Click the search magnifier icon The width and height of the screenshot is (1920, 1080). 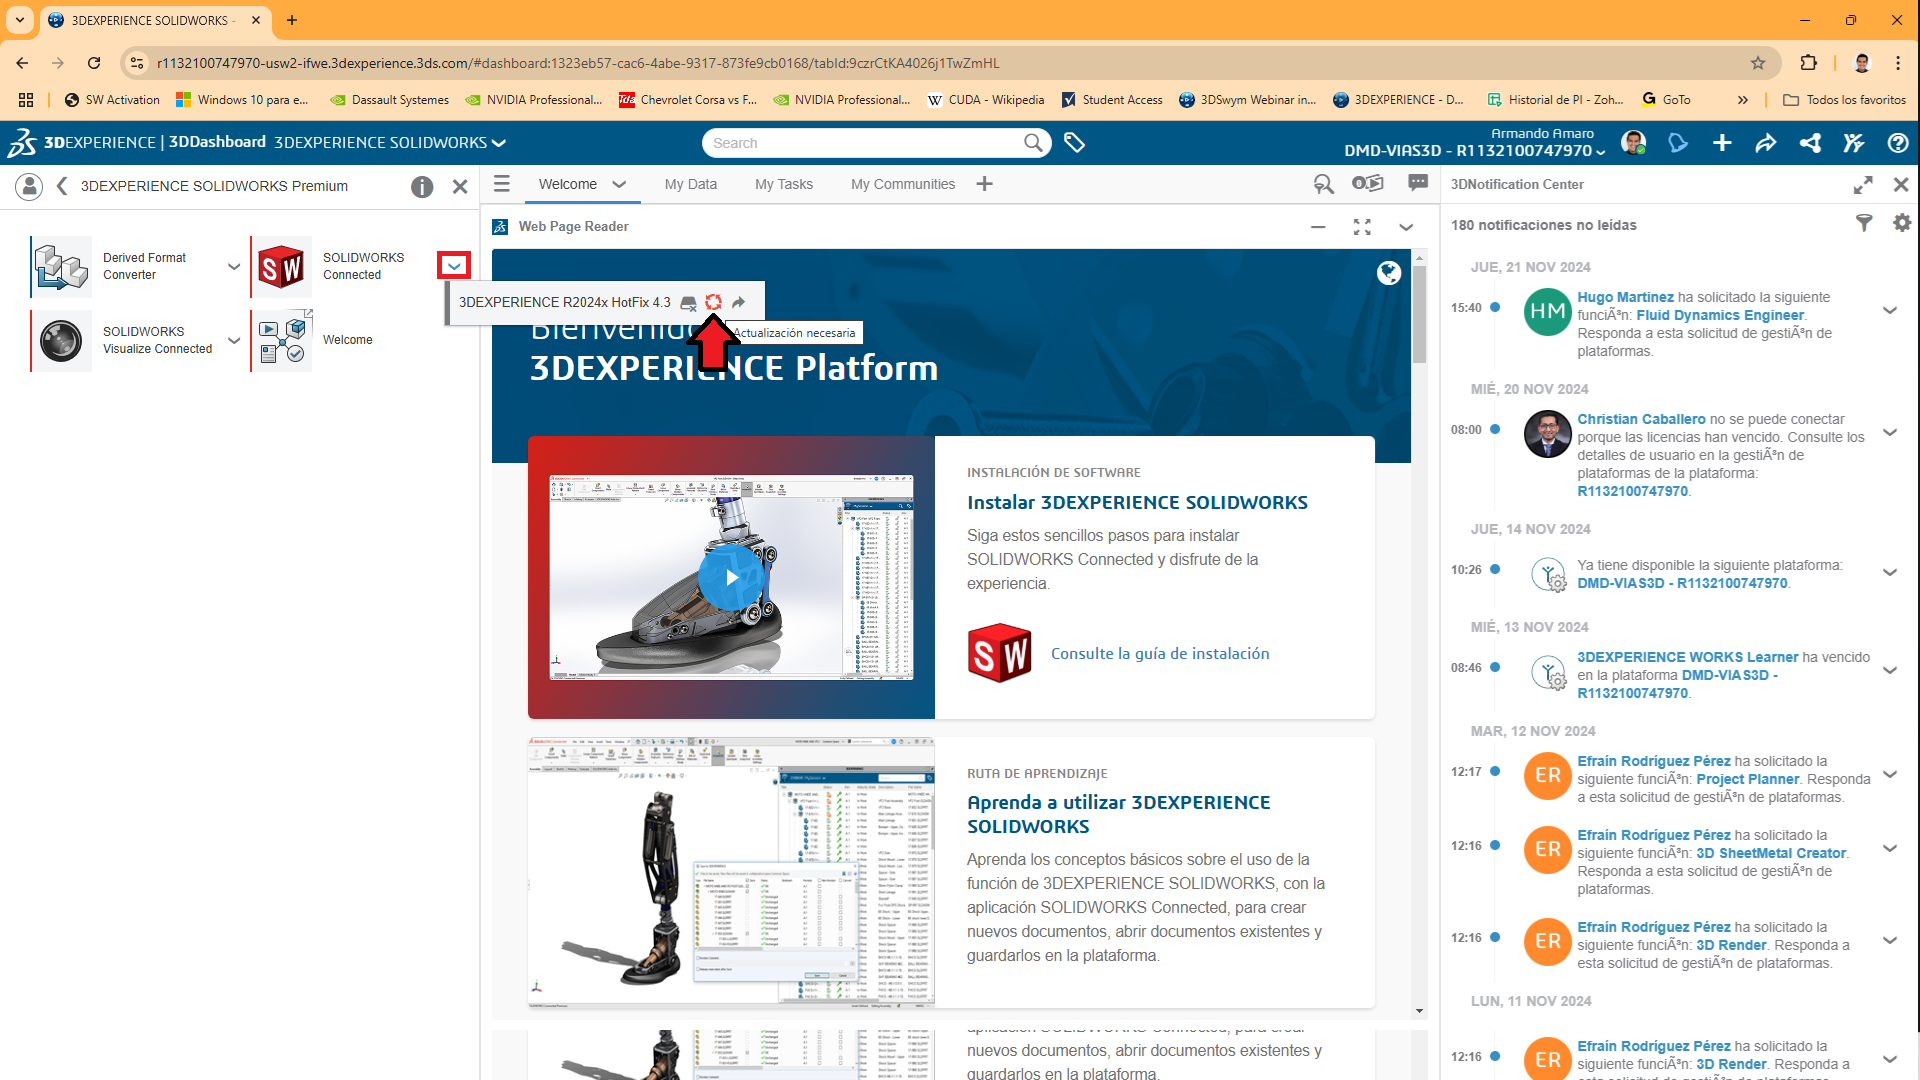tap(1033, 143)
